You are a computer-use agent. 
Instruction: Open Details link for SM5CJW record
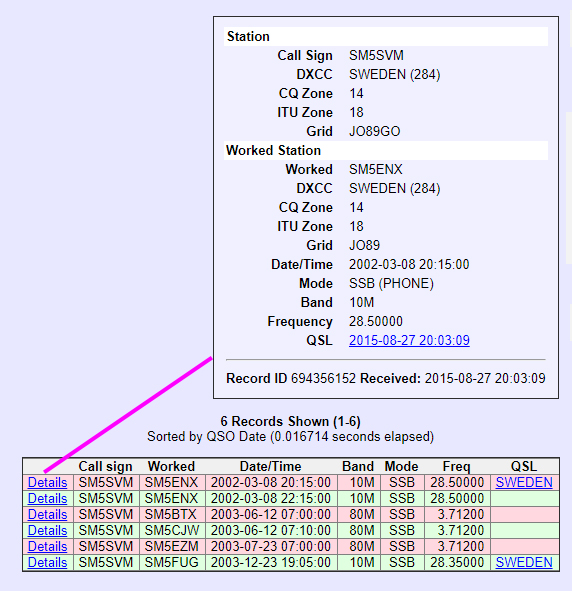point(47,530)
